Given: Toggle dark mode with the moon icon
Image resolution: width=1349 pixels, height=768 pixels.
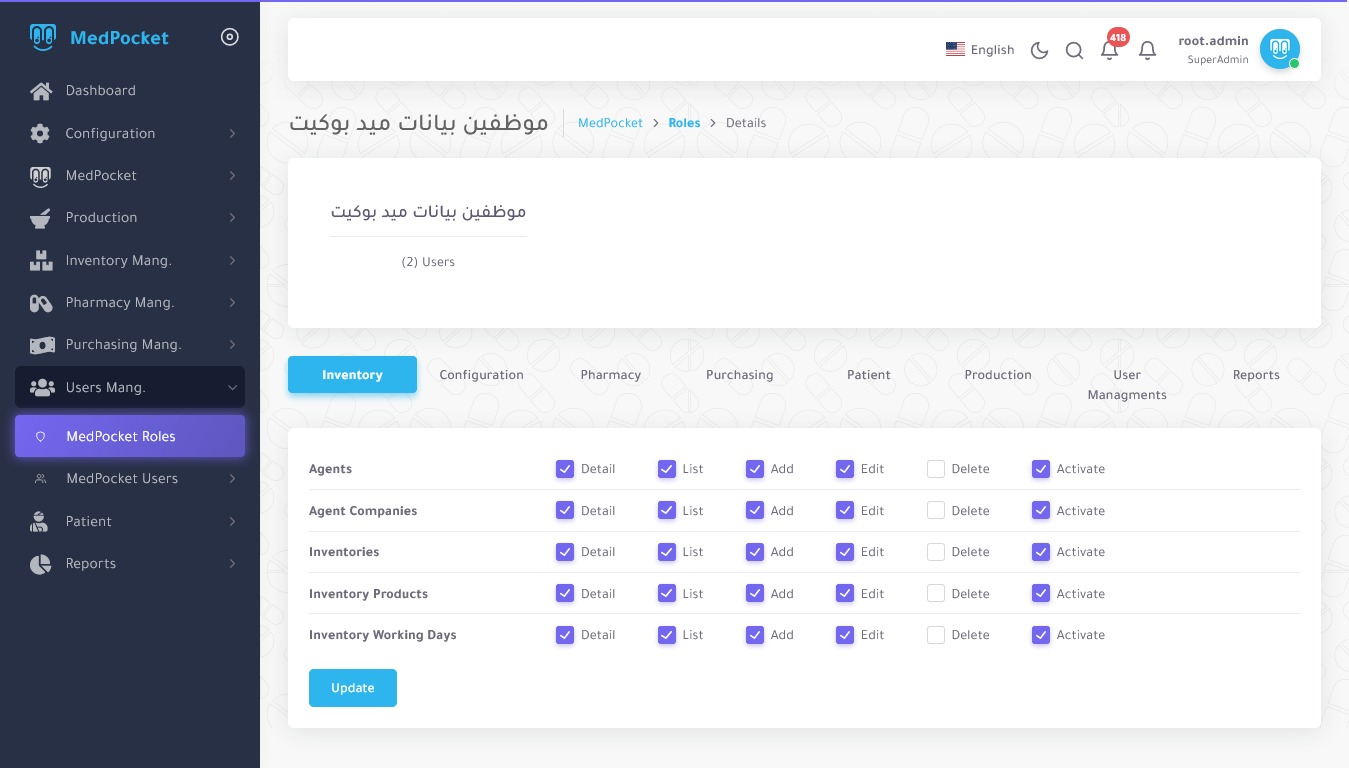Looking at the screenshot, I should tap(1039, 50).
